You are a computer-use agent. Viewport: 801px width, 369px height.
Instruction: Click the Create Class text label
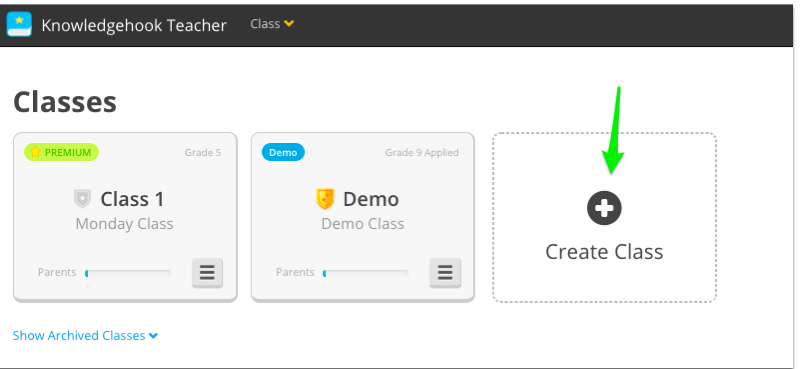click(x=604, y=251)
